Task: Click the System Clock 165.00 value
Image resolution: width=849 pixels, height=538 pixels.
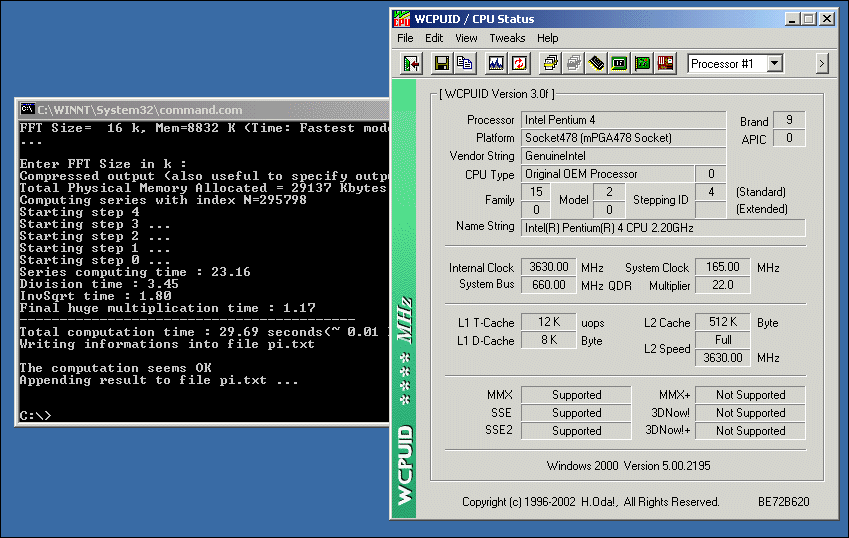Action: [x=723, y=267]
